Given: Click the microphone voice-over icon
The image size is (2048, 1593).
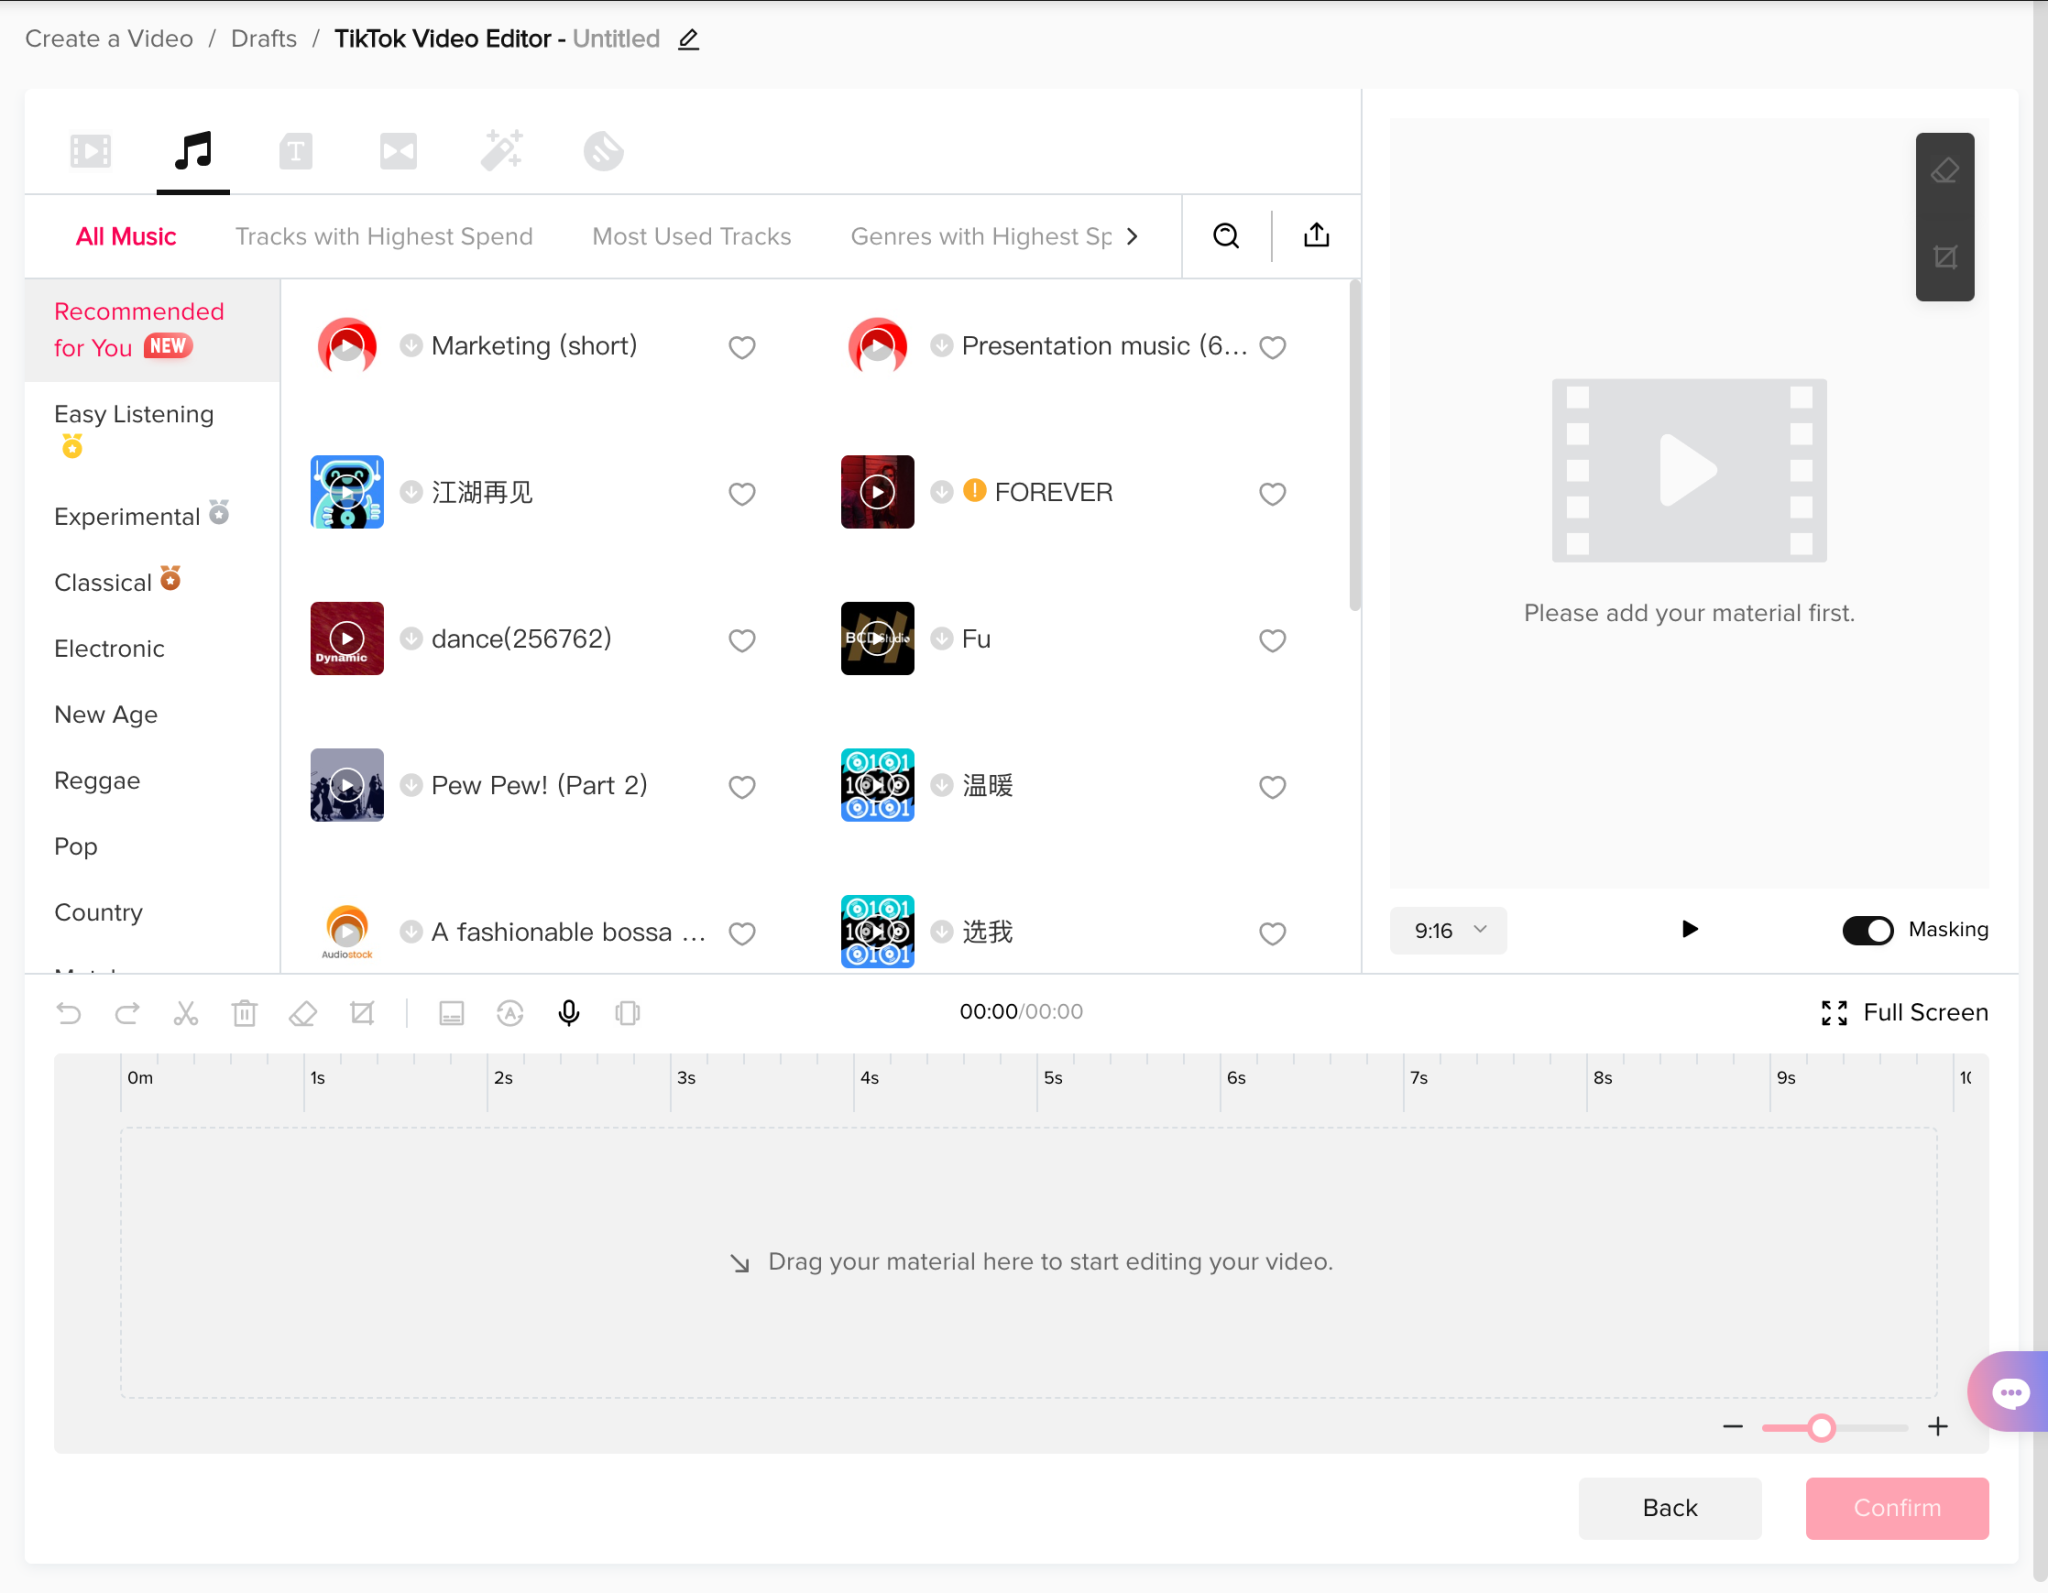Looking at the screenshot, I should click(568, 1013).
